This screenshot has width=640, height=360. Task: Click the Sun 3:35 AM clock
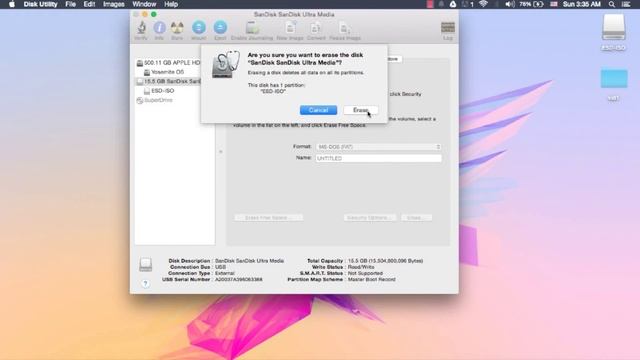[x=582, y=4]
